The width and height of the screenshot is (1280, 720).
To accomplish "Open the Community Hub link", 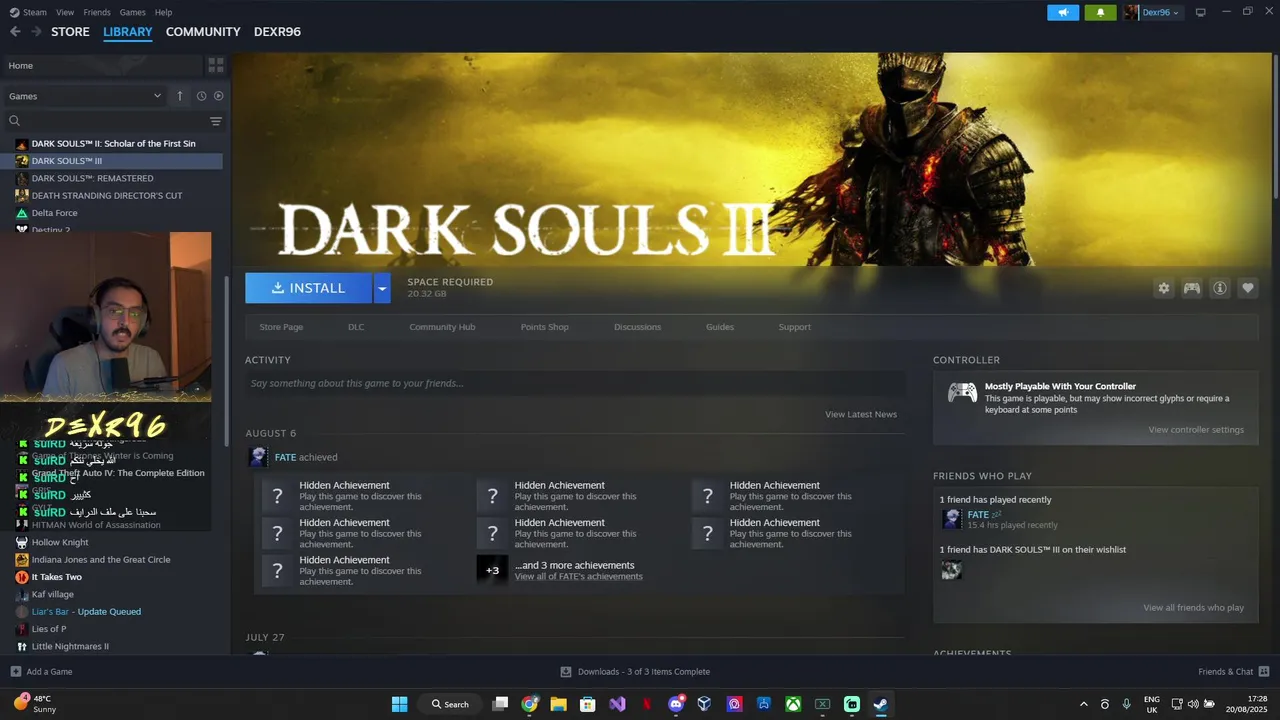I will 442,327.
